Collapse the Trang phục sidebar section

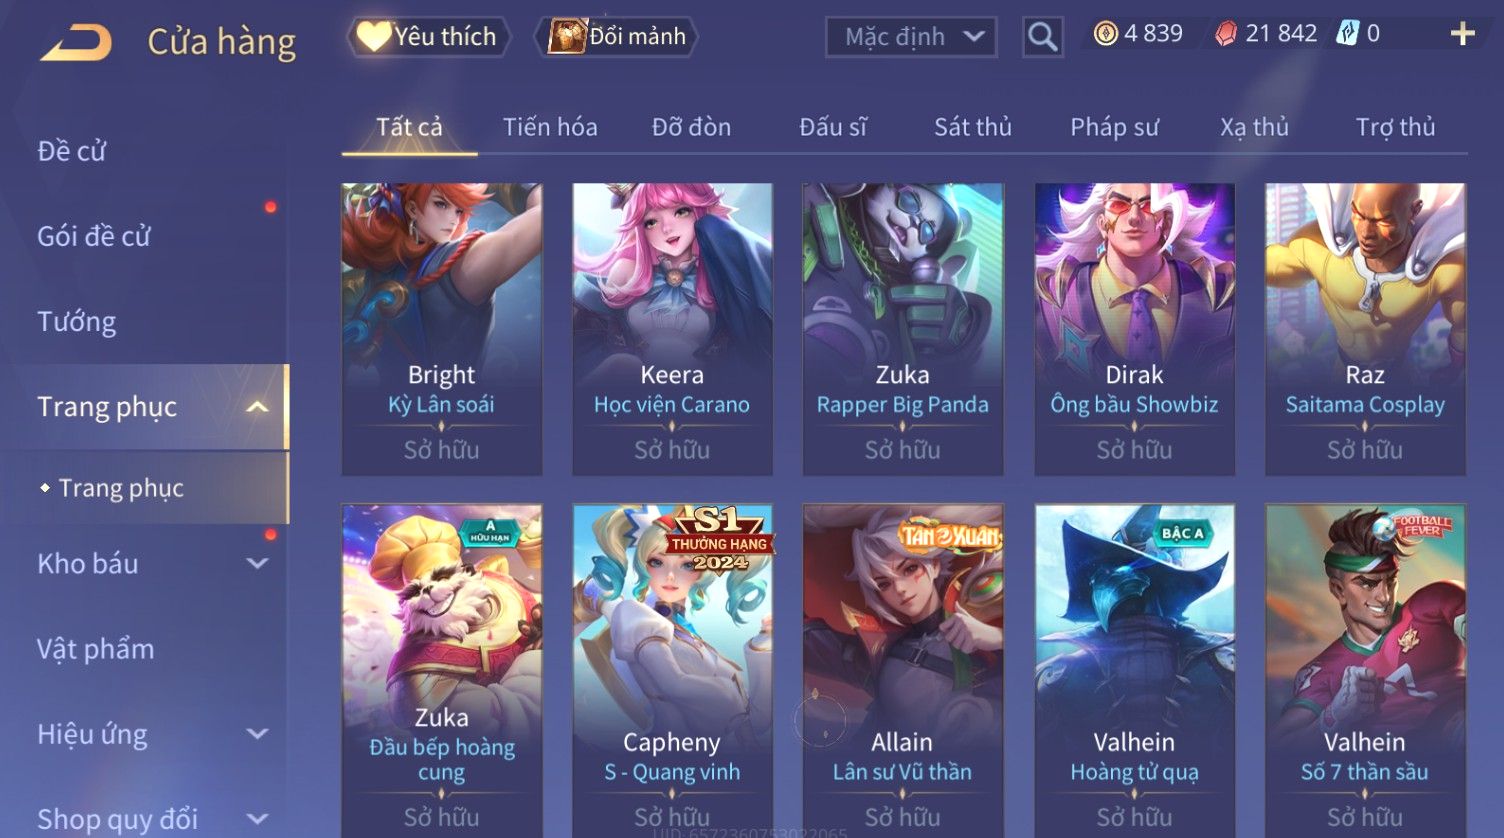click(256, 407)
